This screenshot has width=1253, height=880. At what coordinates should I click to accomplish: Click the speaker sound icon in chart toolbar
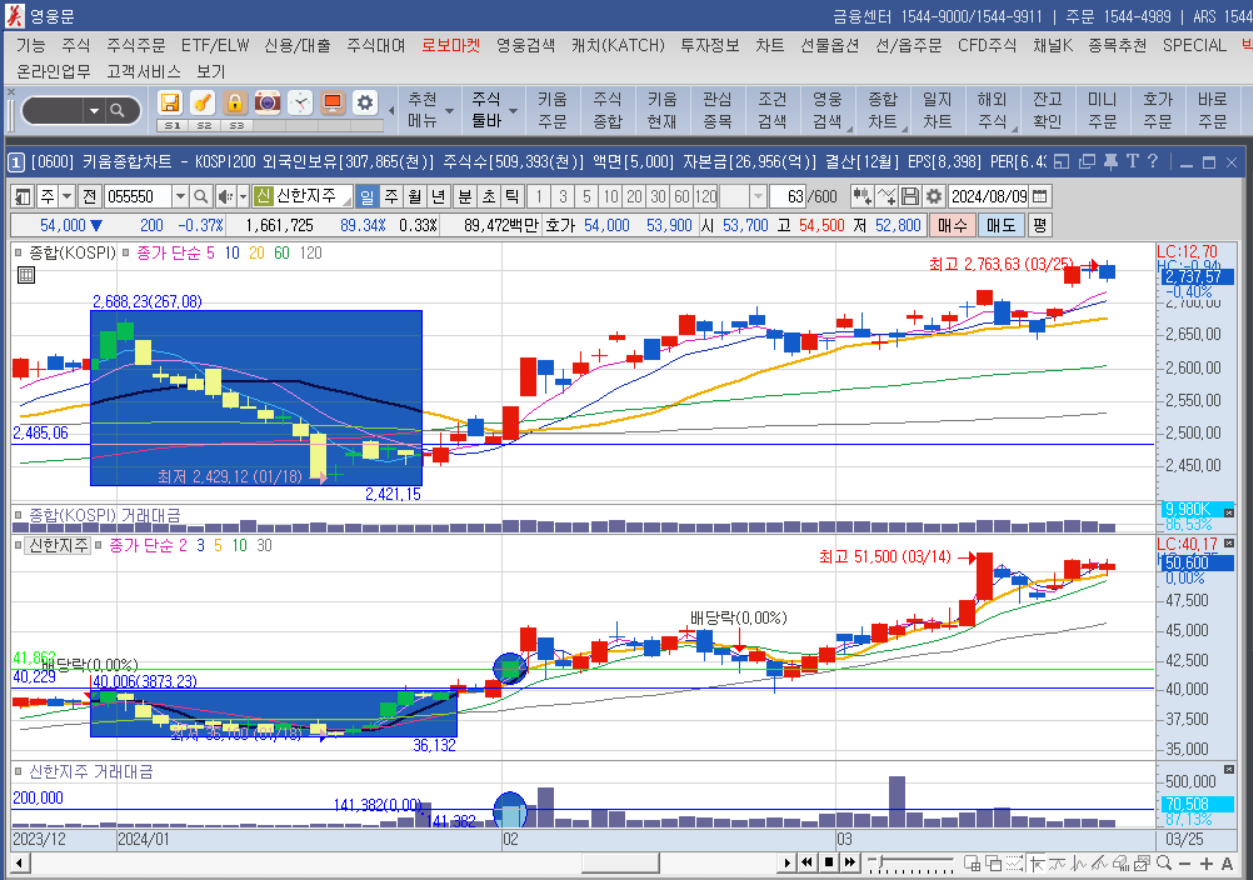226,196
